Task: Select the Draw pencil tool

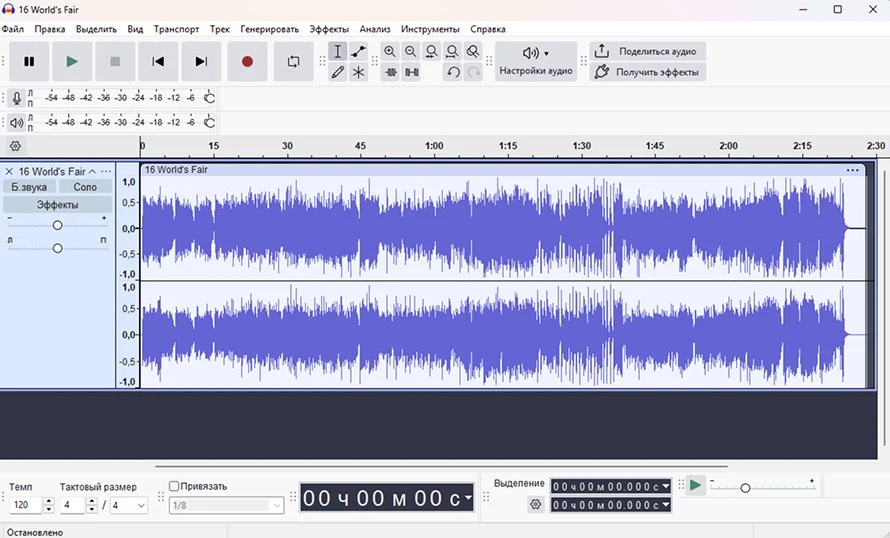Action: pyautogui.click(x=338, y=72)
